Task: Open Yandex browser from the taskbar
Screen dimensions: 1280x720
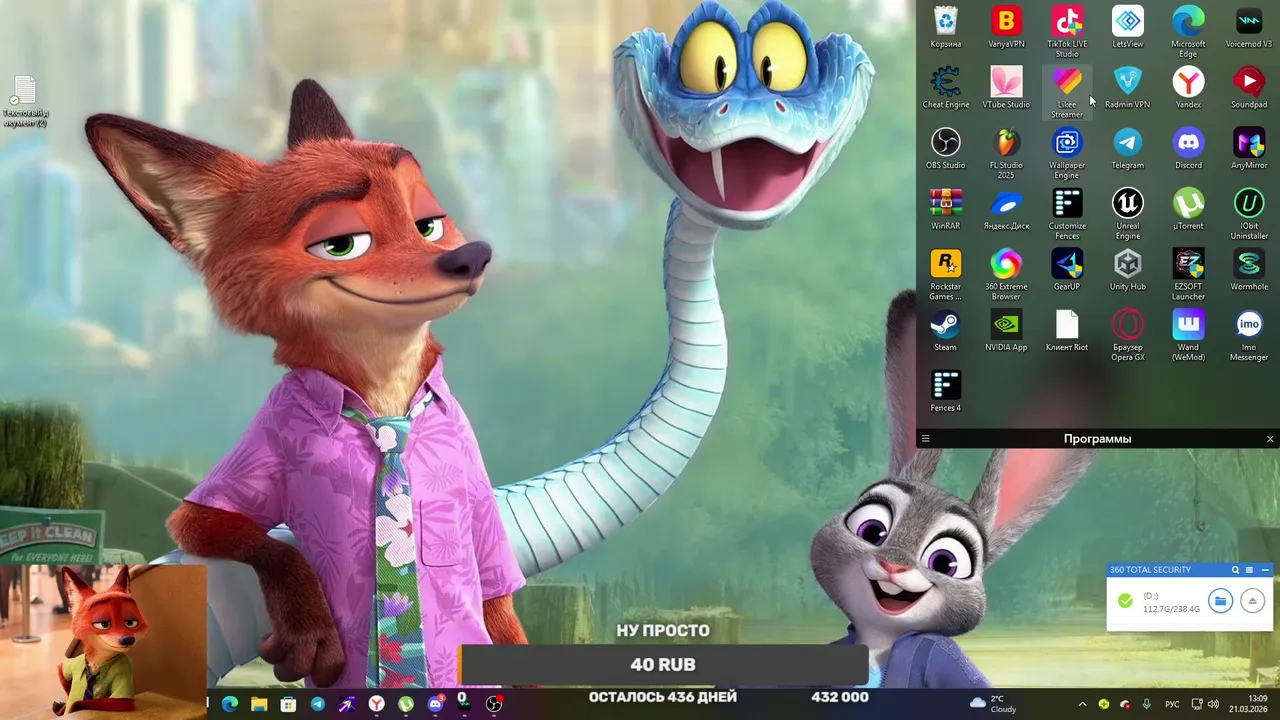Action: [x=377, y=704]
